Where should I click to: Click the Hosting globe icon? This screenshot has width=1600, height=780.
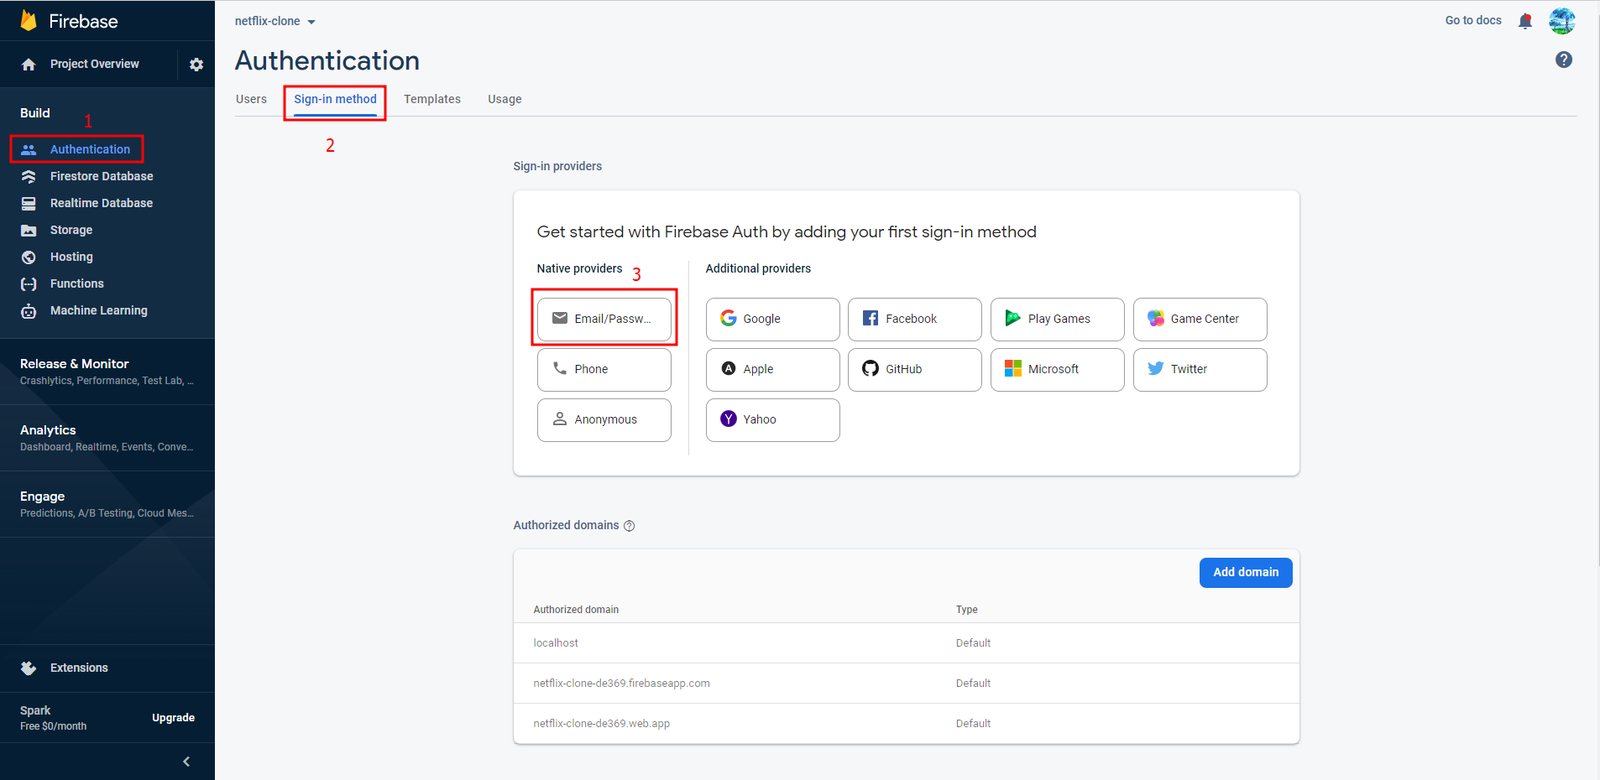click(x=28, y=257)
